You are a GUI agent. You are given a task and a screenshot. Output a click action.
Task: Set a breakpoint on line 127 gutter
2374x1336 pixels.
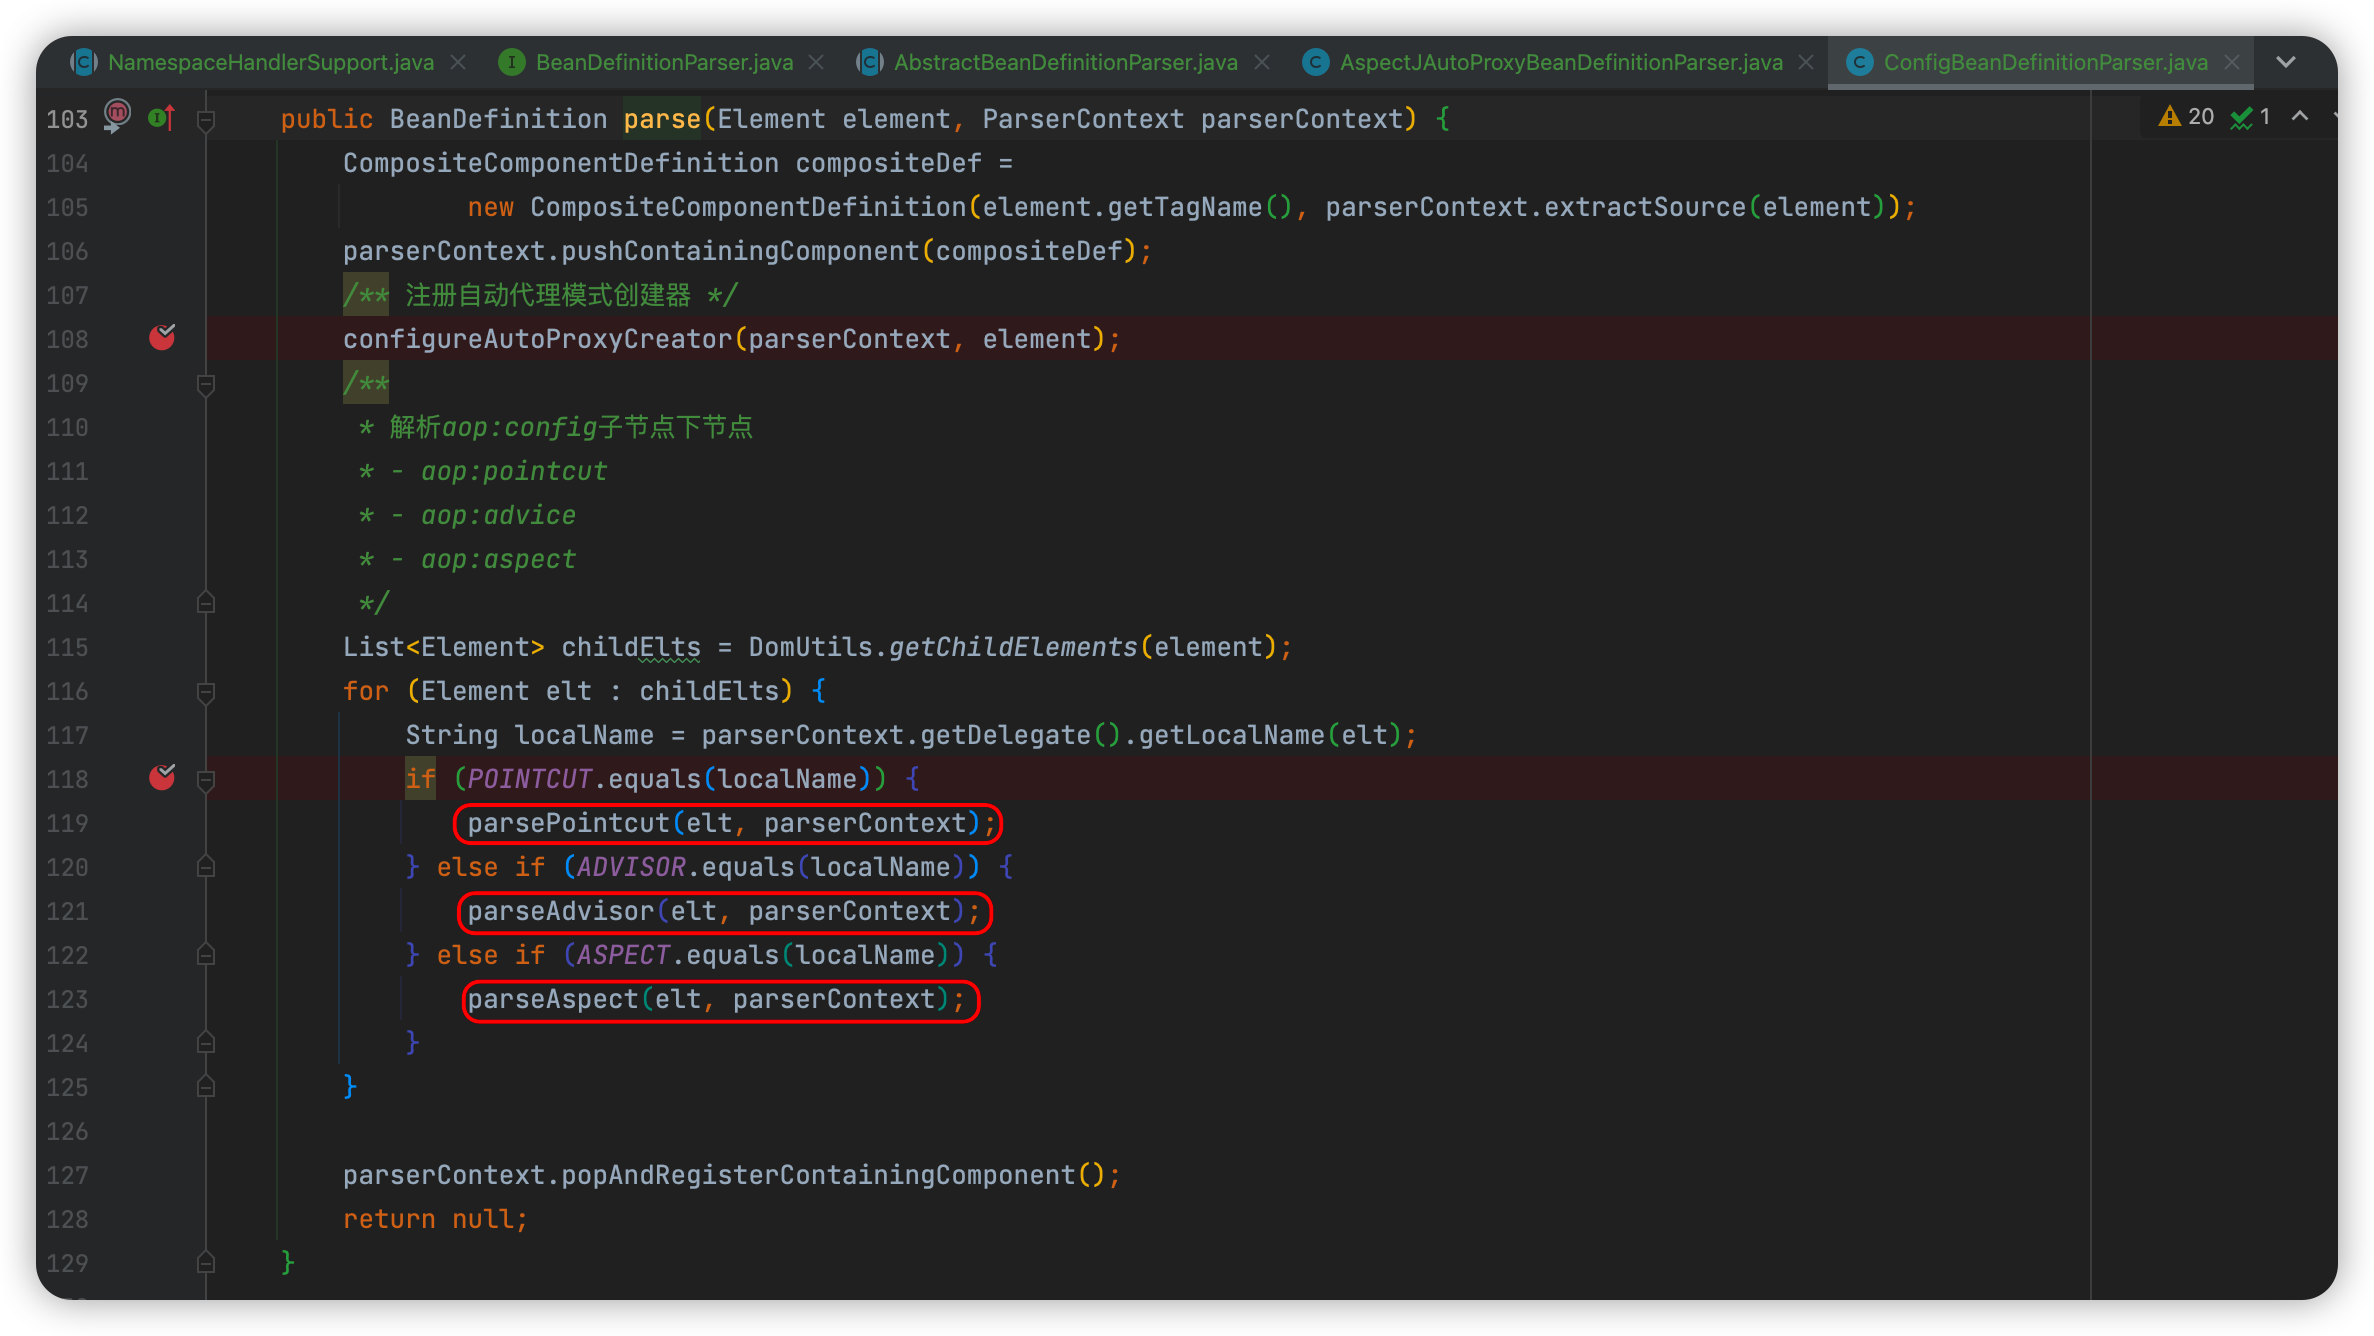[162, 1175]
